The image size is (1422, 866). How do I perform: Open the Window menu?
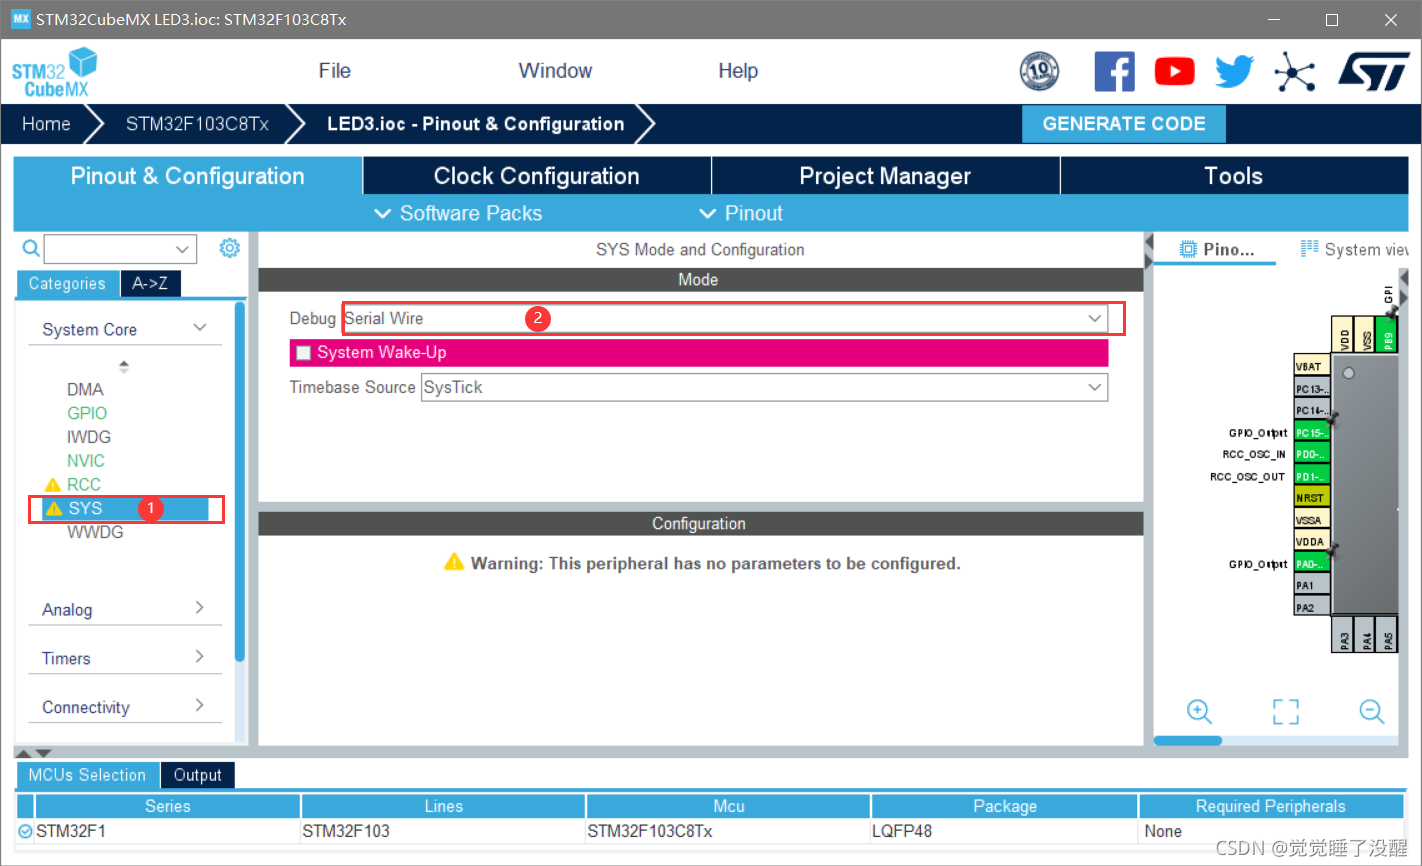555,71
